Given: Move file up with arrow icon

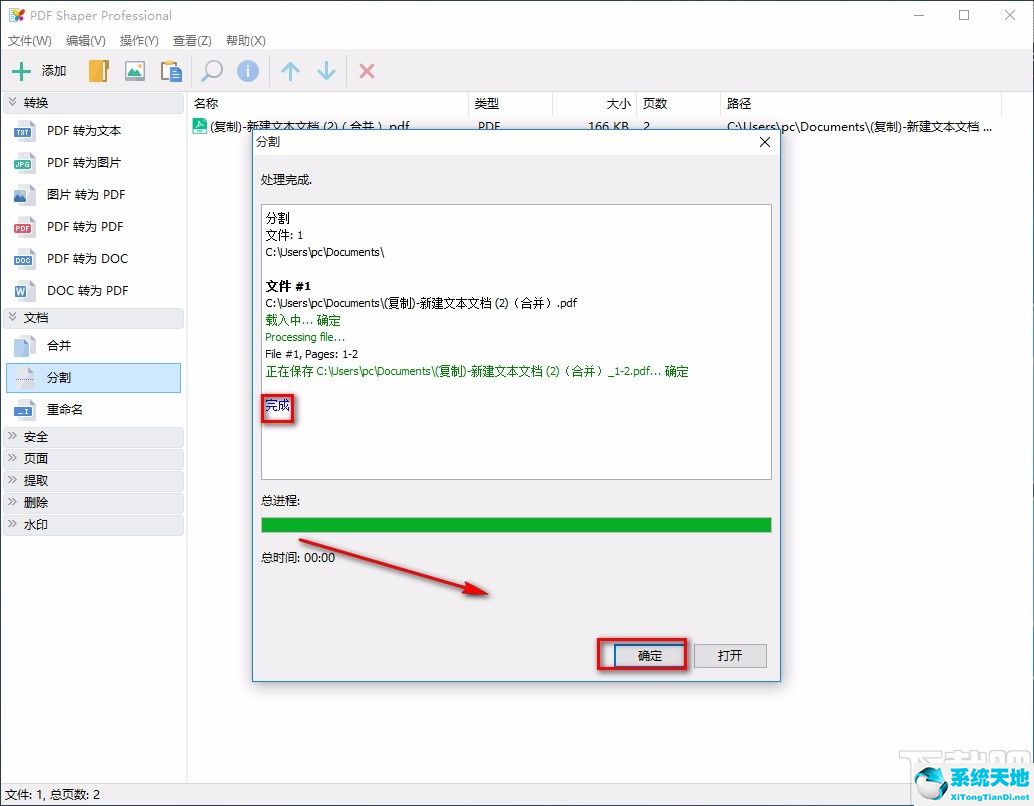Looking at the screenshot, I should coord(290,71).
